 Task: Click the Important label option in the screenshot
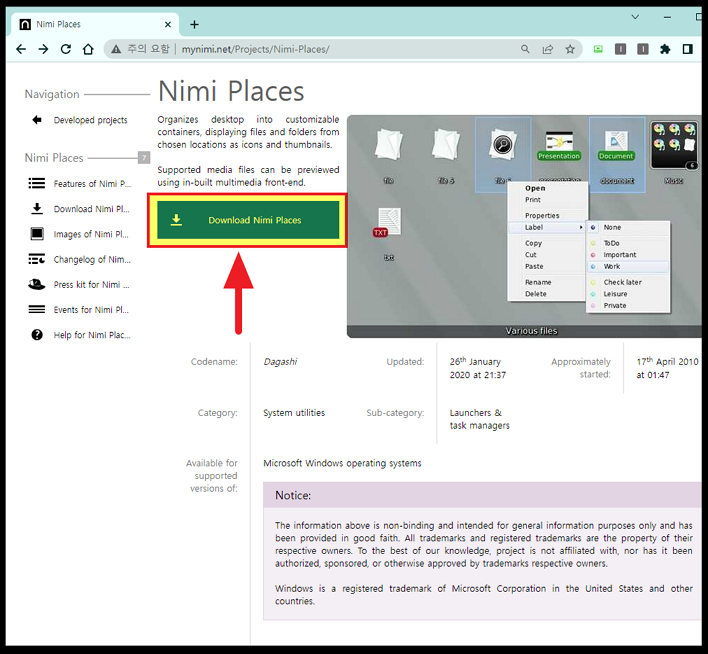pos(620,255)
